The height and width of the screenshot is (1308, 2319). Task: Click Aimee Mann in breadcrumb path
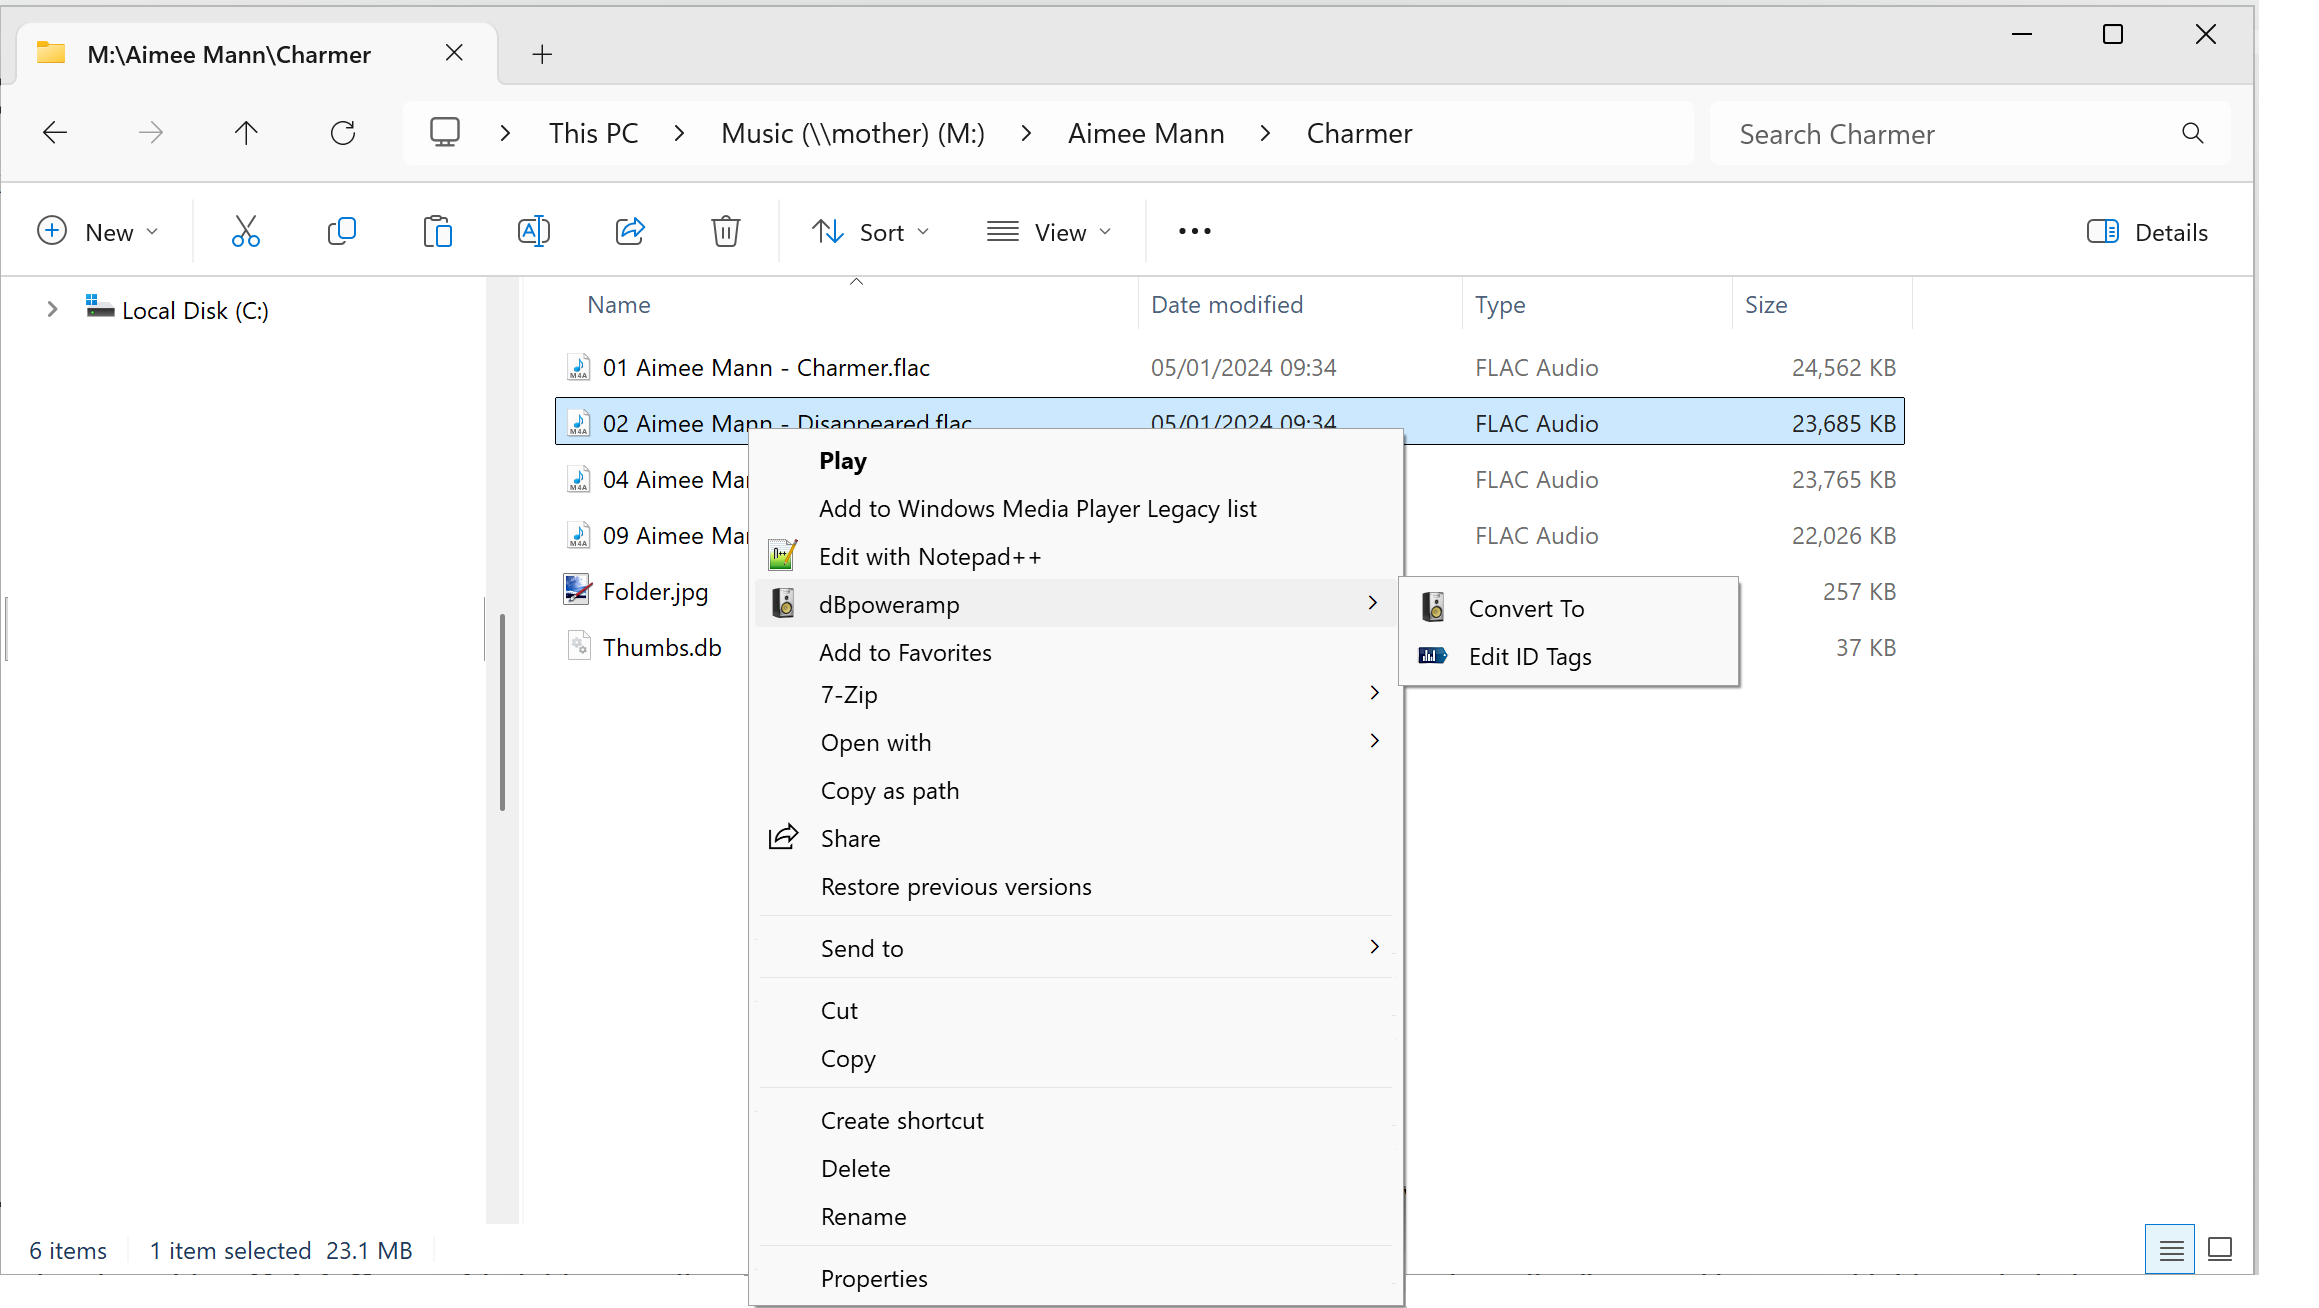coord(1146,133)
